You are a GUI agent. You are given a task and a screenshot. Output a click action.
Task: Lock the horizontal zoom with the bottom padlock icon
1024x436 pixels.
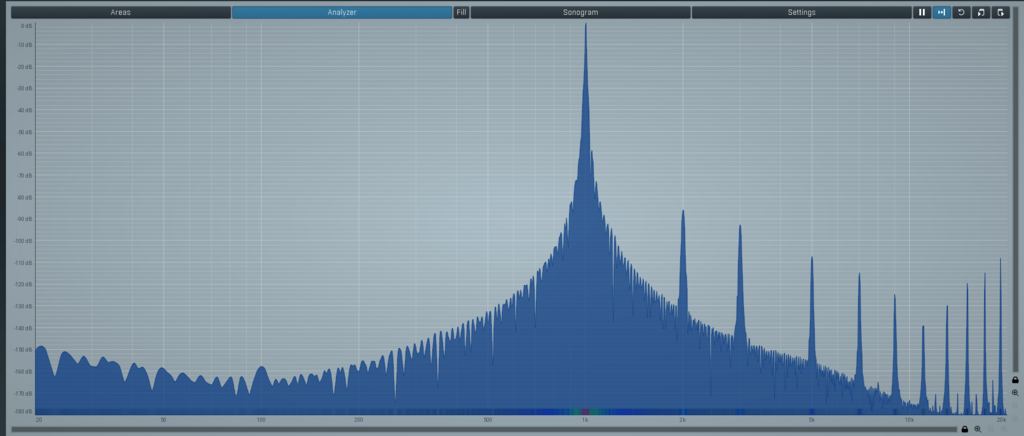(965, 429)
